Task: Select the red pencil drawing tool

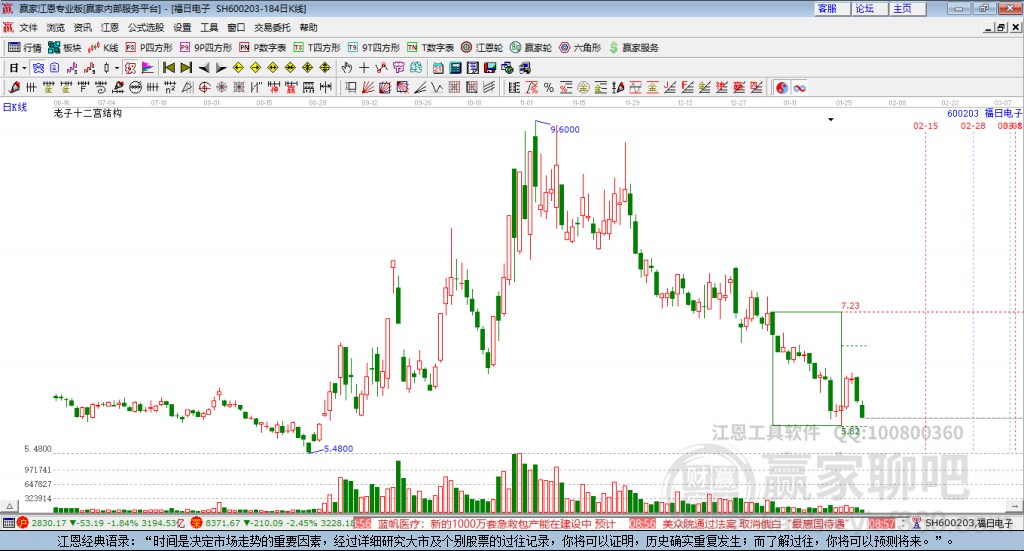Action: pos(14,87)
